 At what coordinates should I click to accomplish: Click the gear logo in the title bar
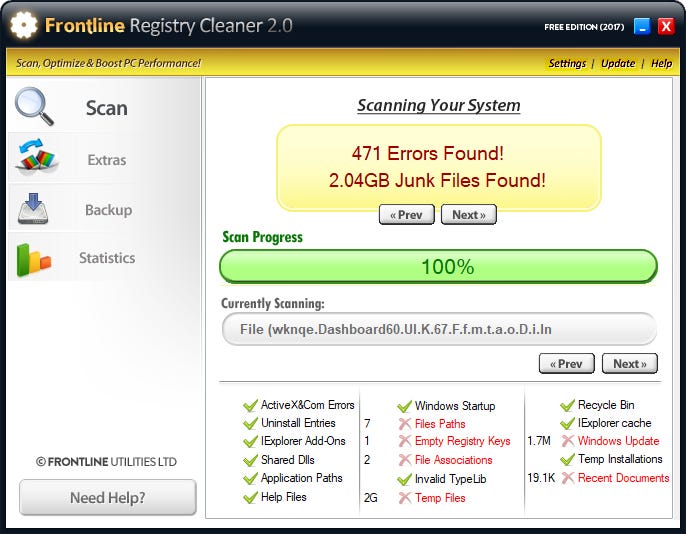tap(23, 25)
